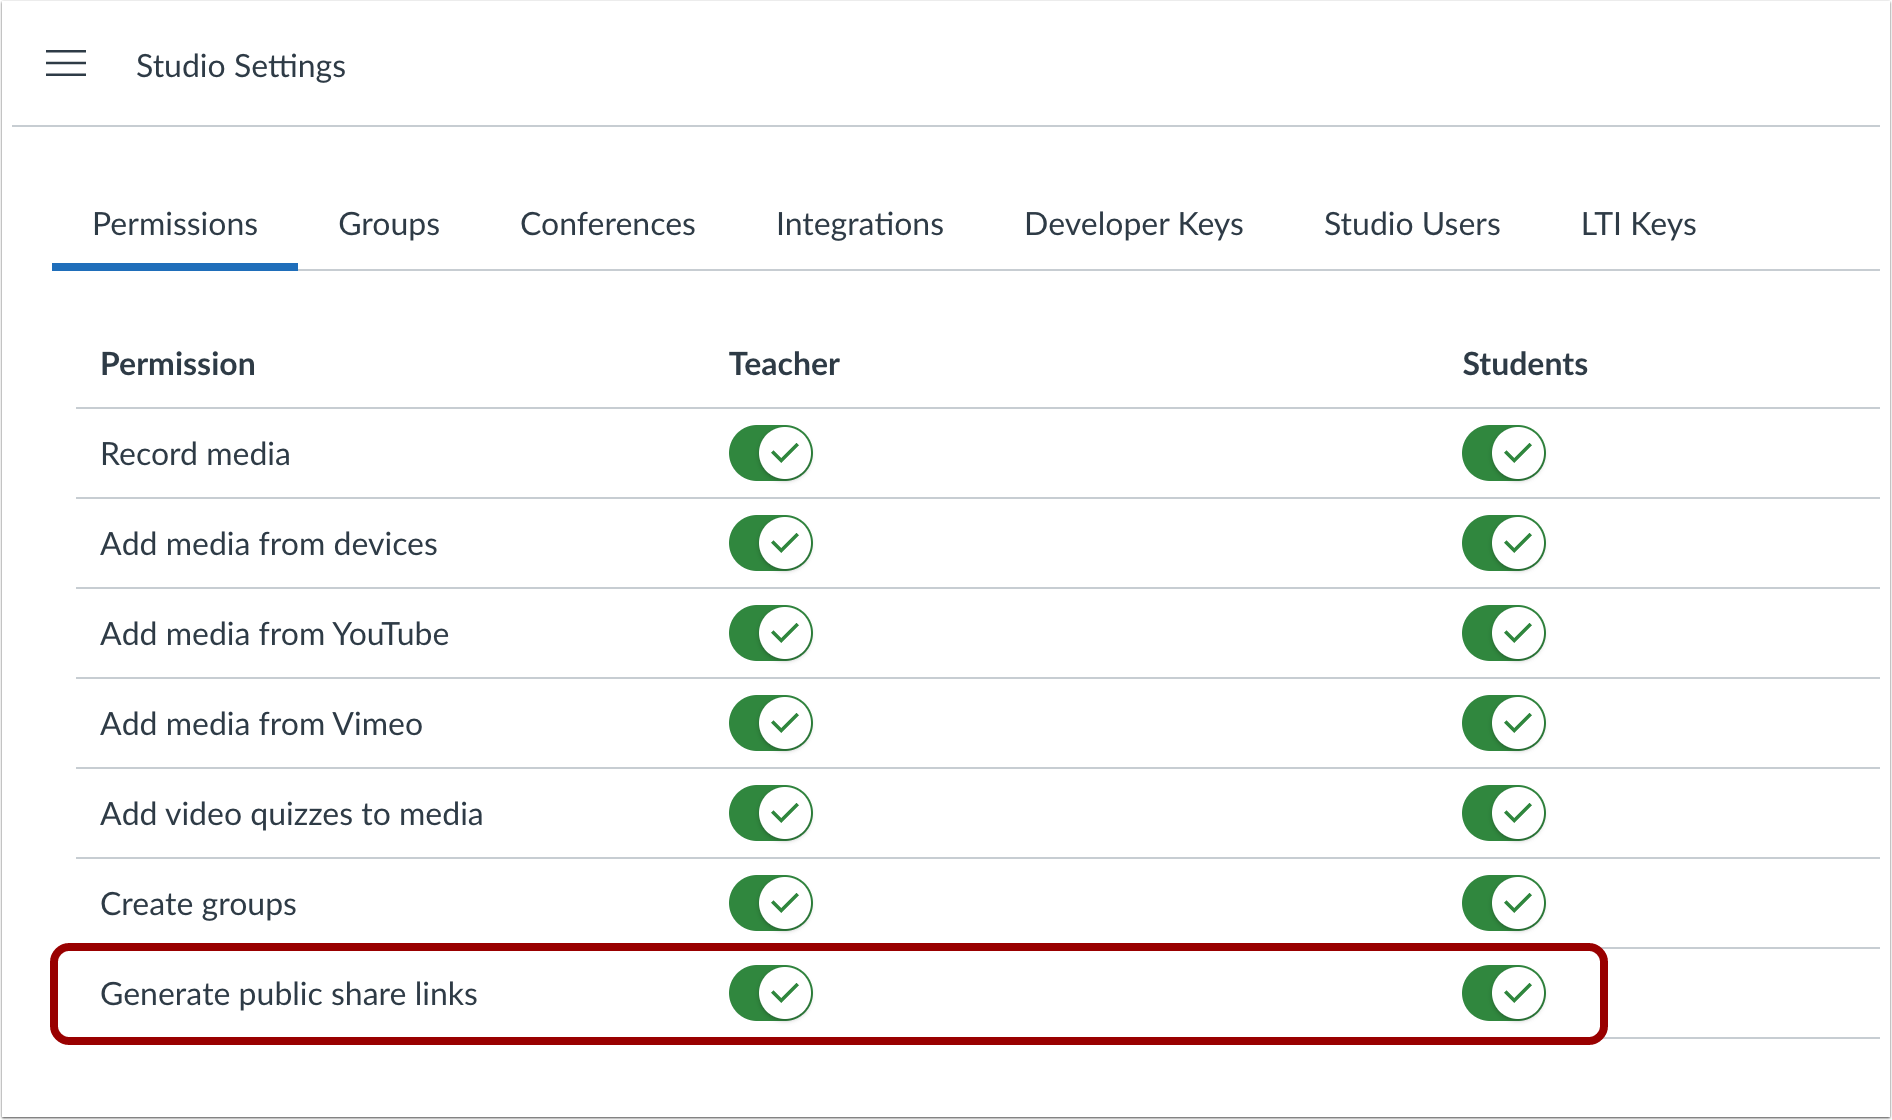The height and width of the screenshot is (1120, 1892).
Task: Toggle Record media for Teacher
Action: point(770,453)
